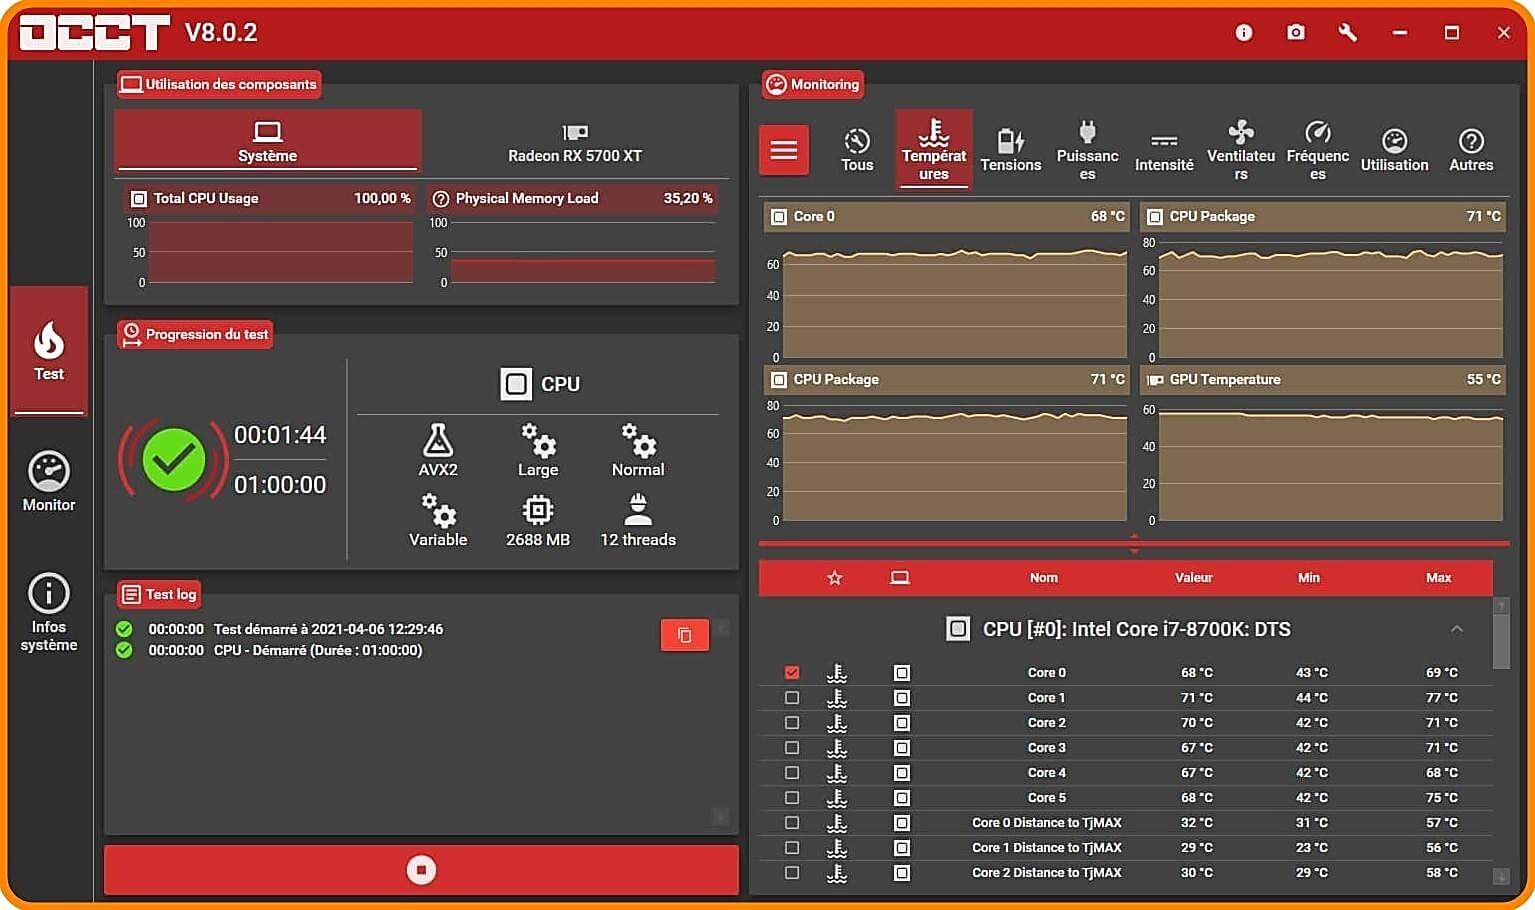
Task: Check the Core 1 Distance to TjMAX checkbox
Action: (x=792, y=847)
